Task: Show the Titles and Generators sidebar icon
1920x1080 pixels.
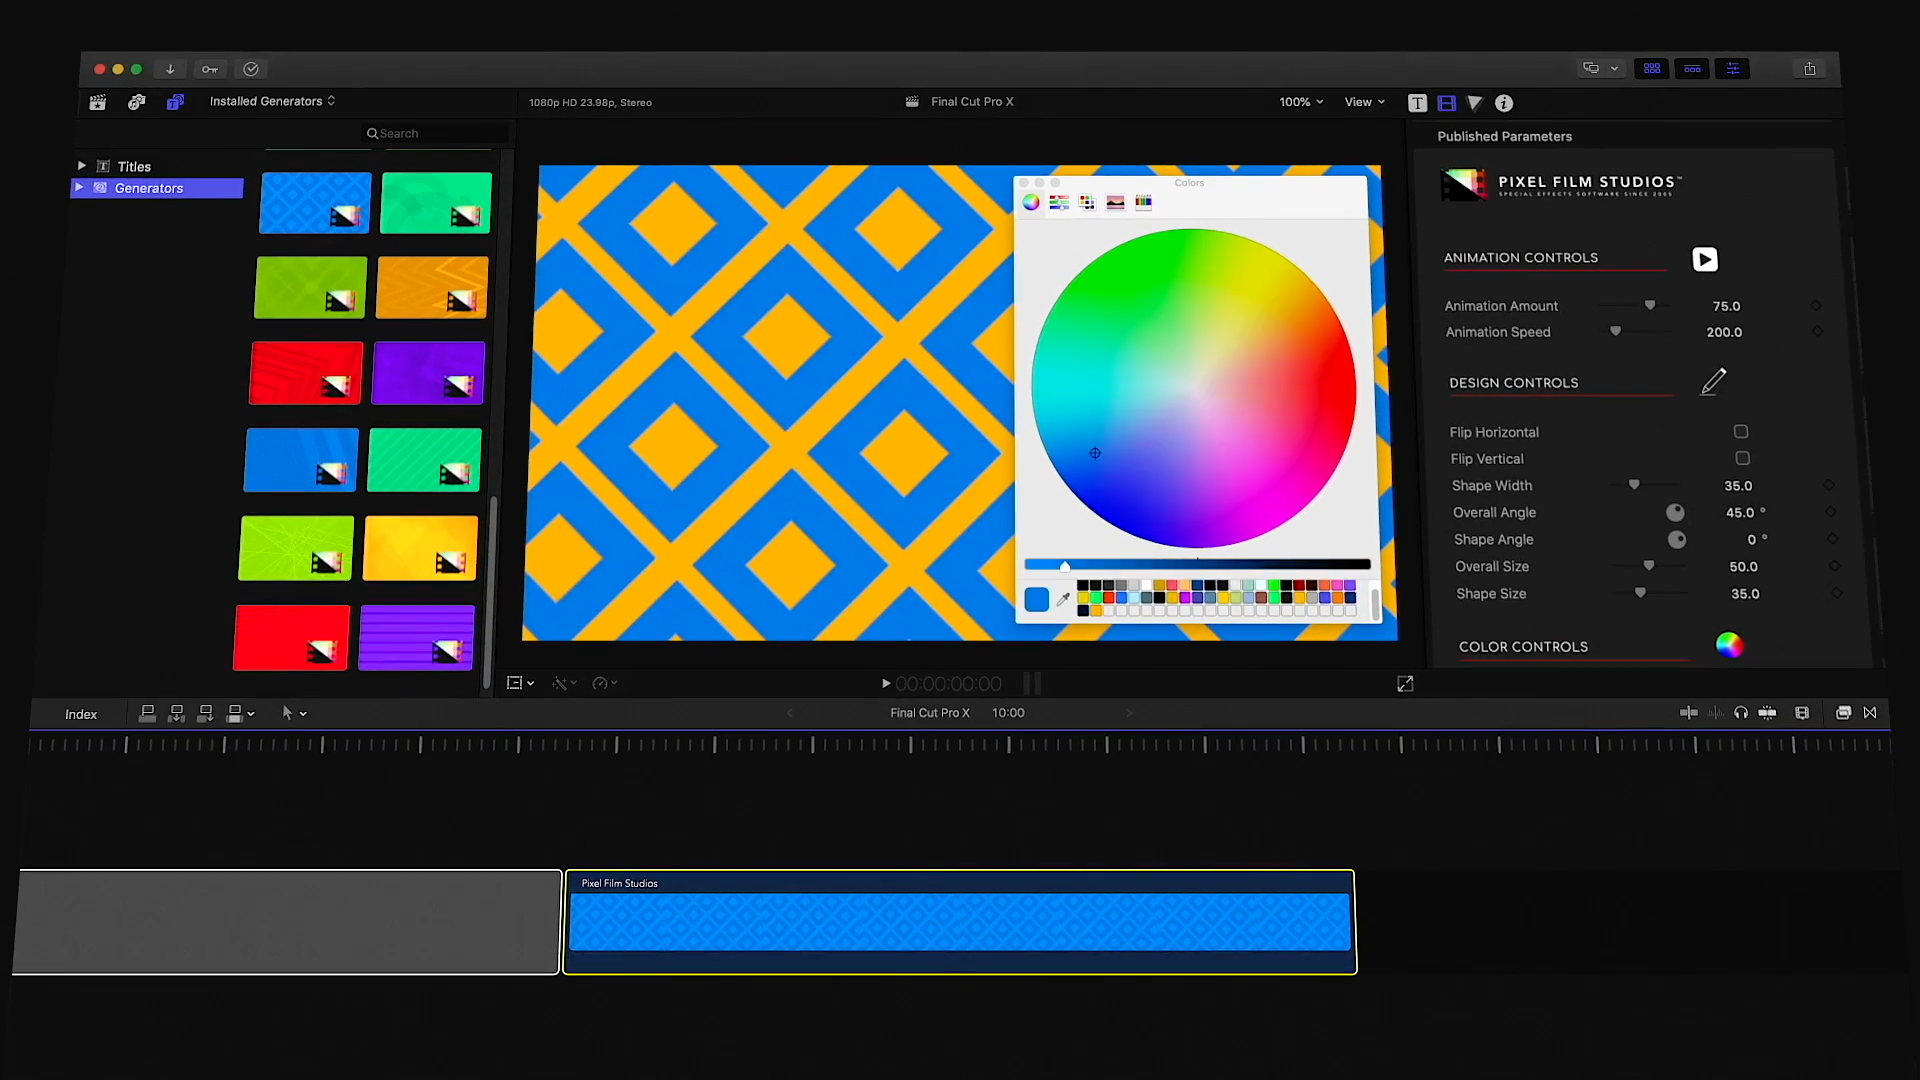Action: 175,102
